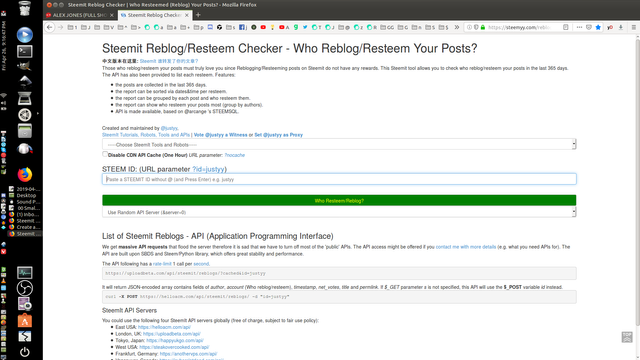Open Use Random API Server dropdown

pyautogui.click(x=339, y=212)
